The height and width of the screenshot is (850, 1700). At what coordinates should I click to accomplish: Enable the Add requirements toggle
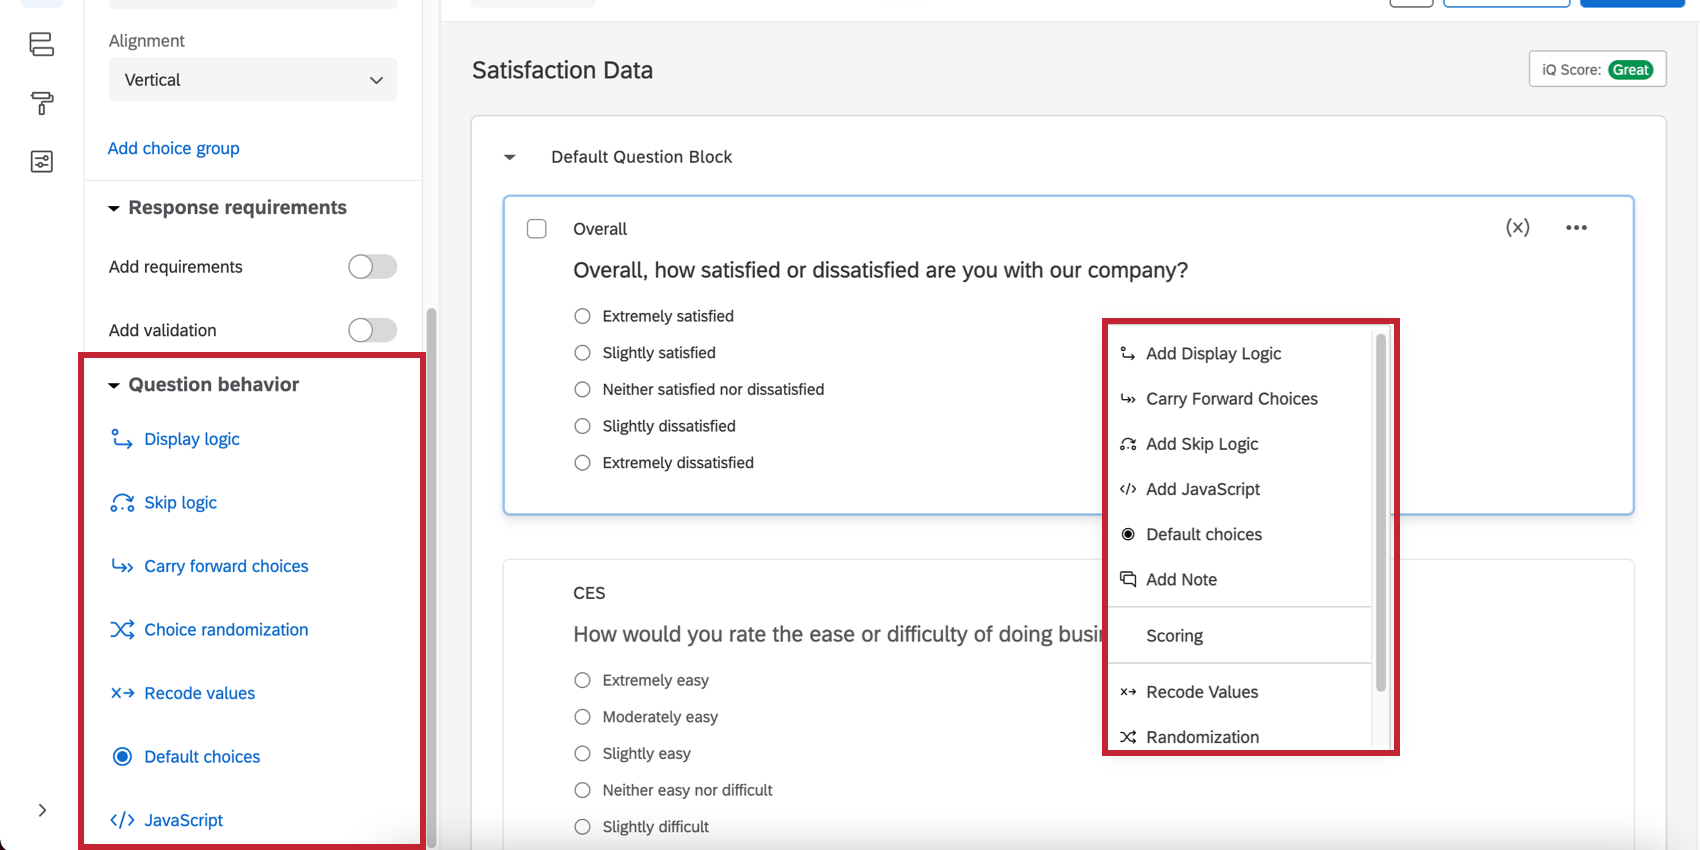(x=372, y=267)
